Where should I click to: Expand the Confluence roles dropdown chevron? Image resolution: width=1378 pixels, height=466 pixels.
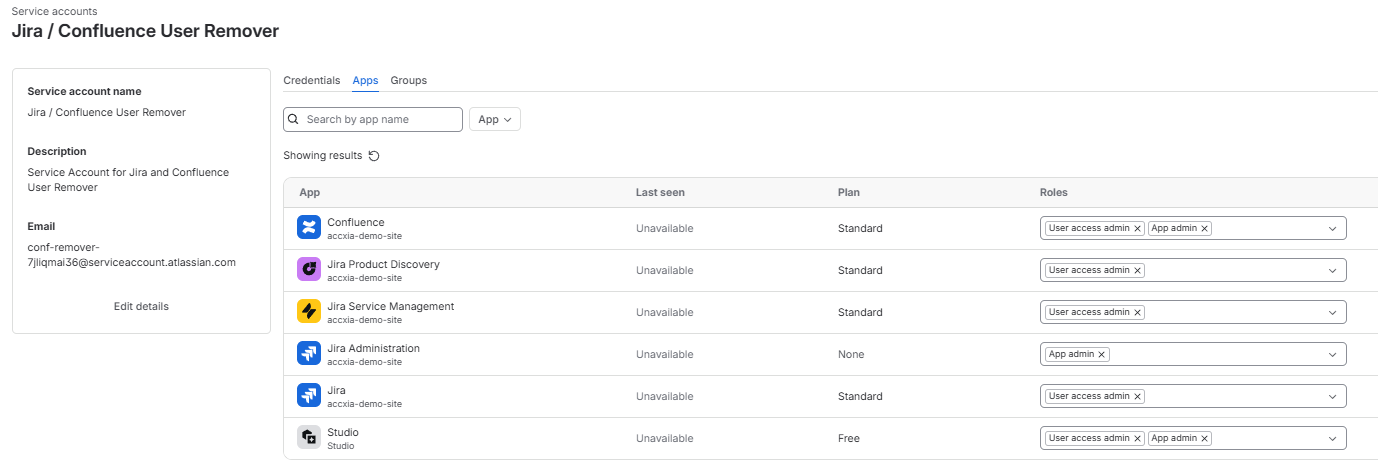(x=1332, y=228)
